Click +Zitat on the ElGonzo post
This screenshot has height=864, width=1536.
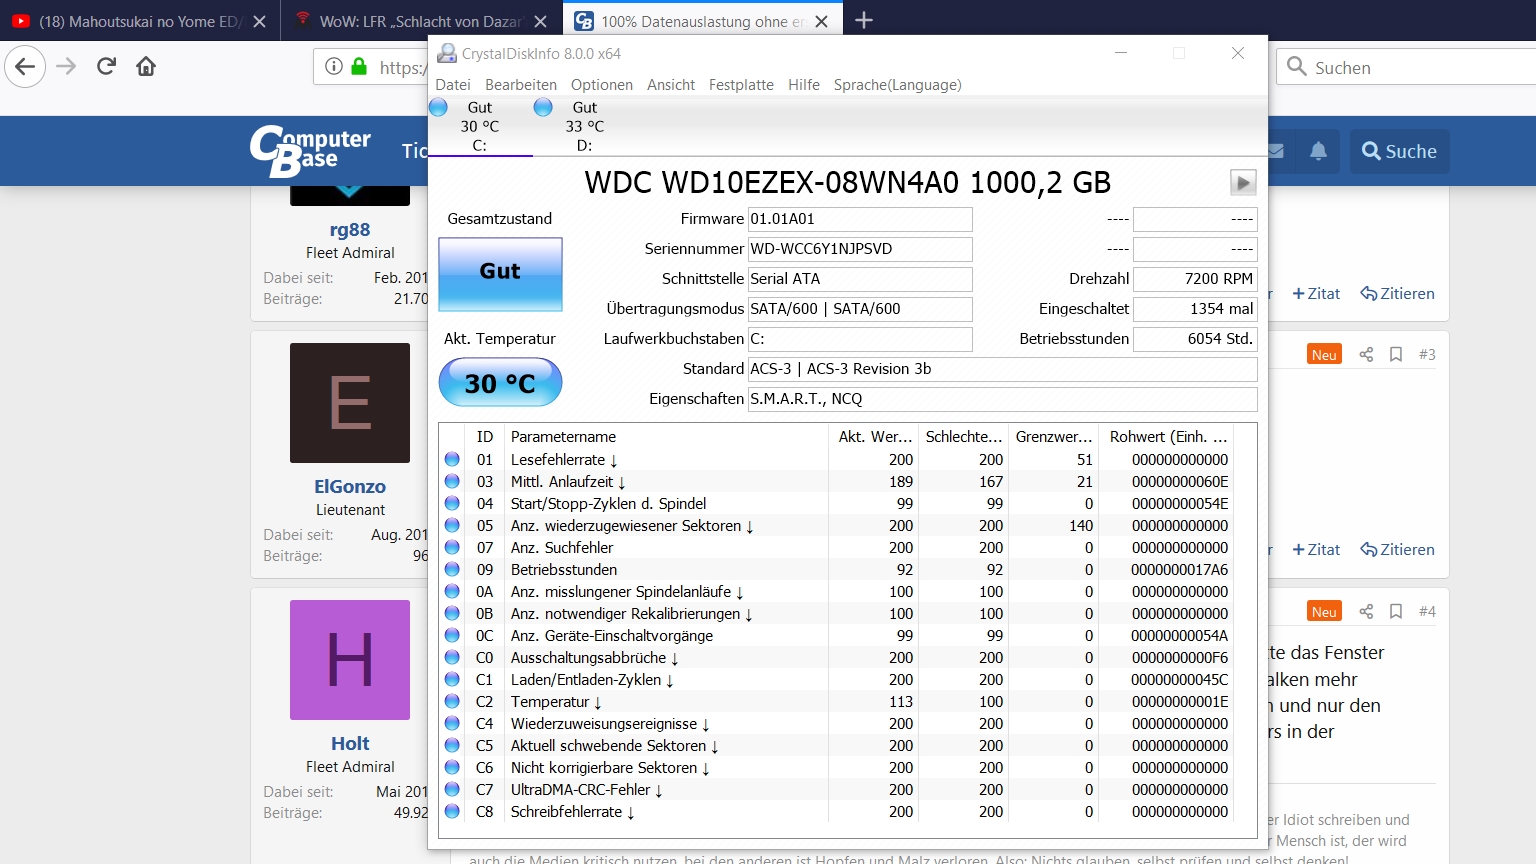pyautogui.click(x=1316, y=549)
